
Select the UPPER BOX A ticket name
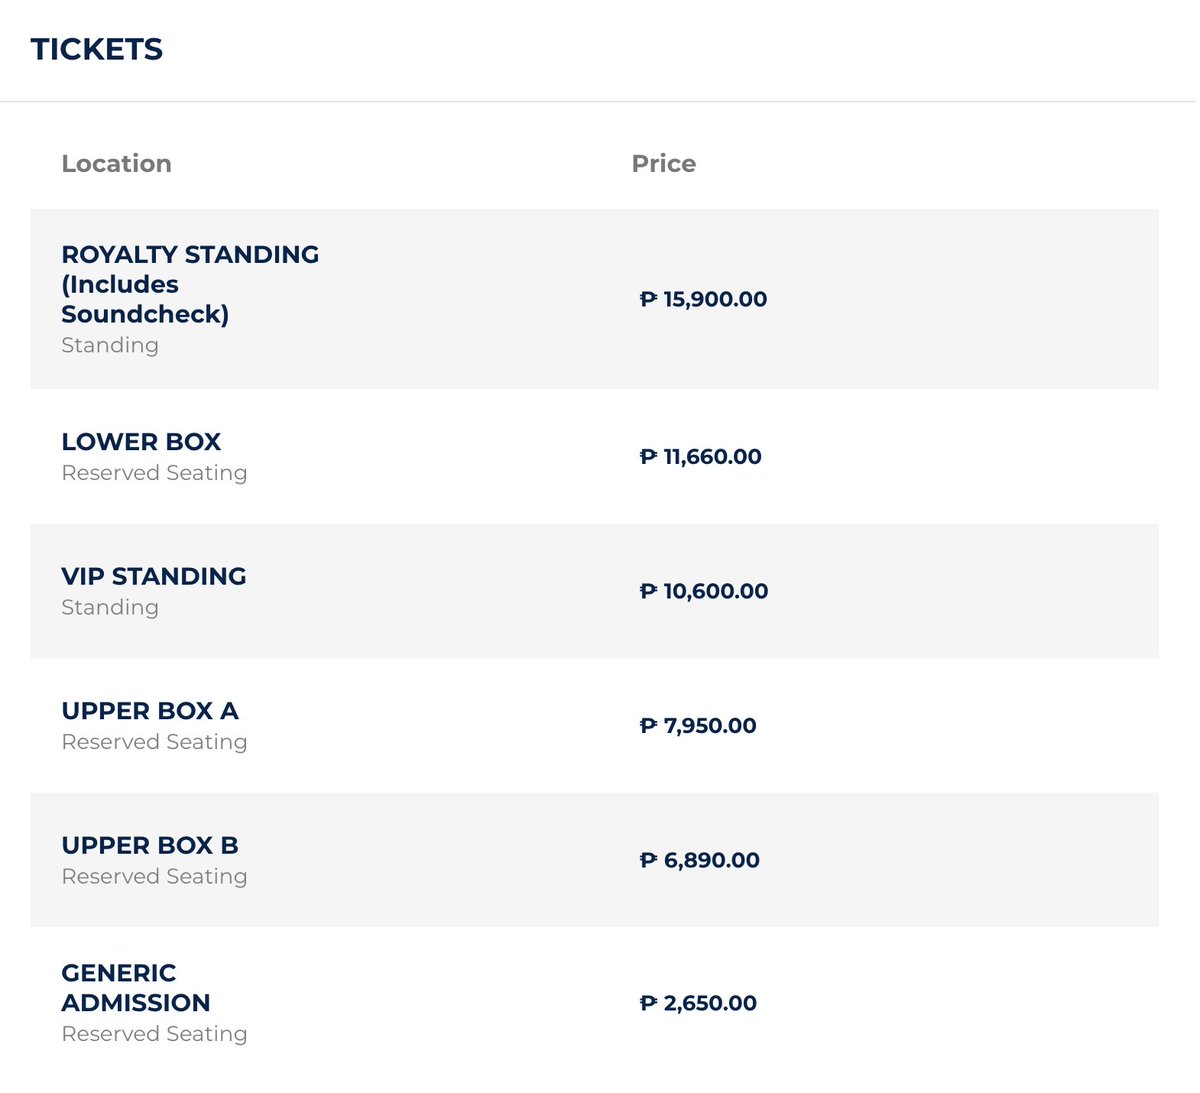150,711
